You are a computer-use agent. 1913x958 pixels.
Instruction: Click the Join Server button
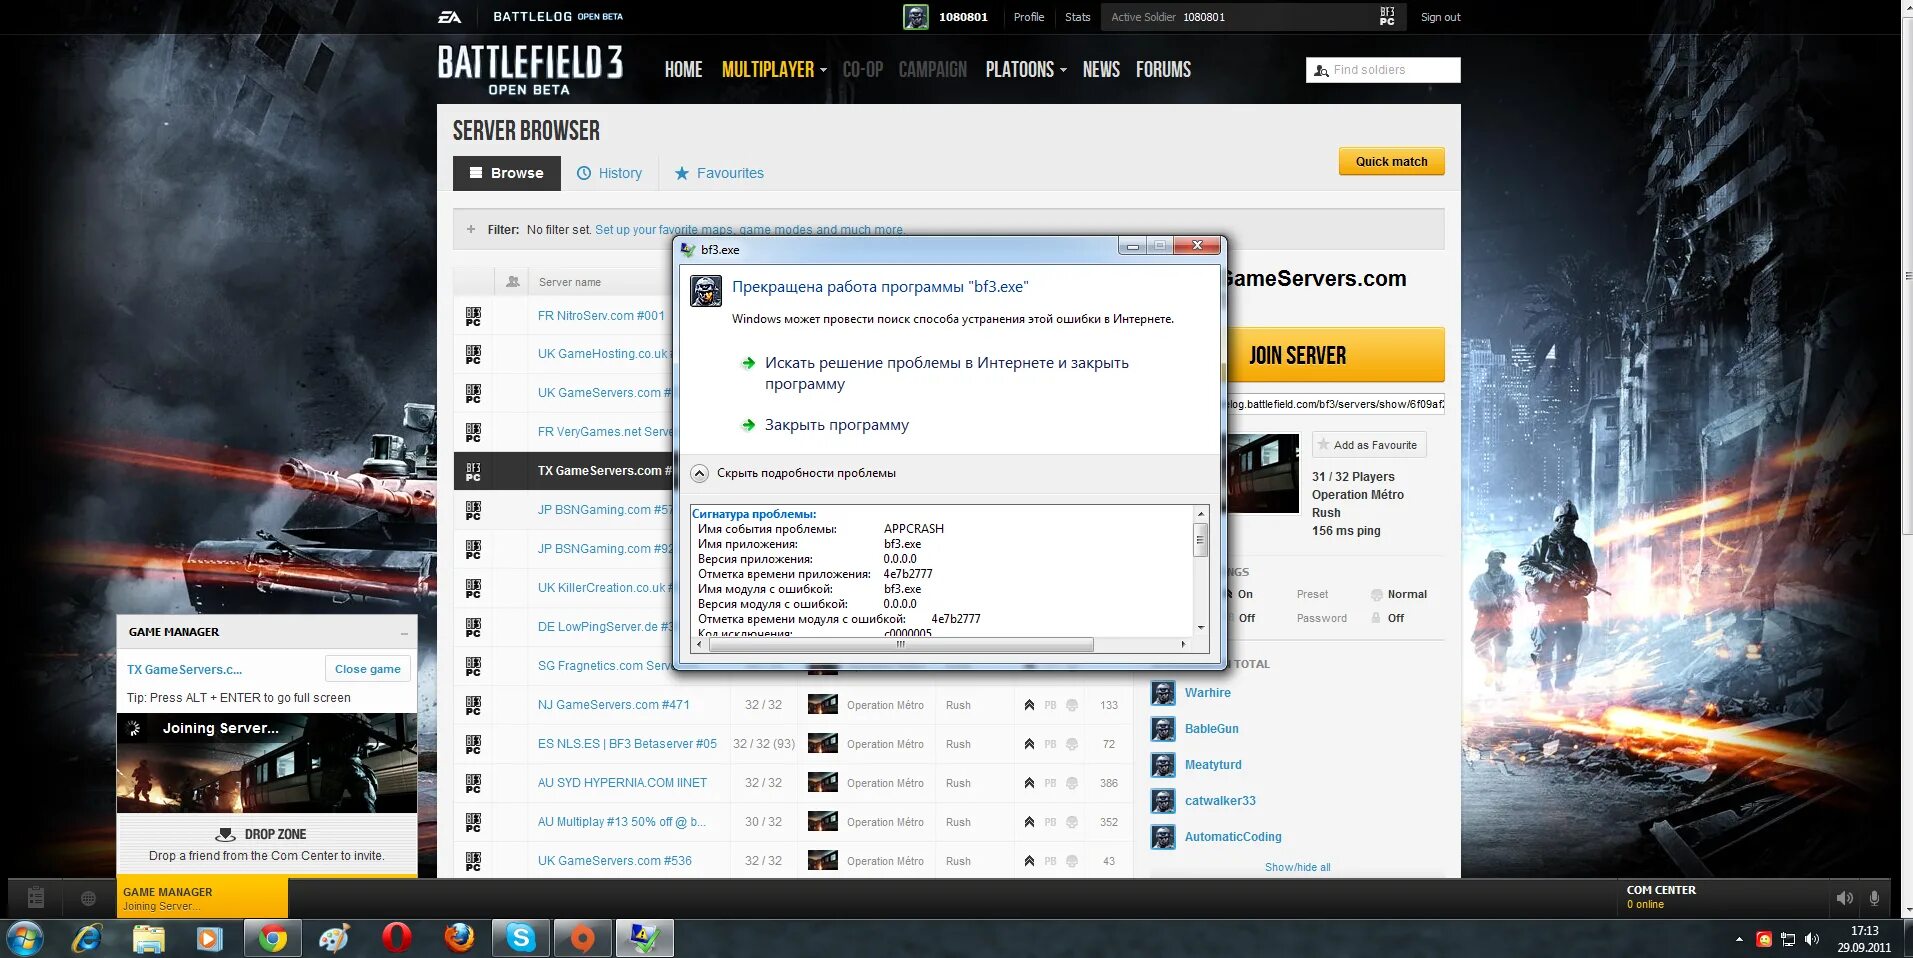click(x=1334, y=355)
